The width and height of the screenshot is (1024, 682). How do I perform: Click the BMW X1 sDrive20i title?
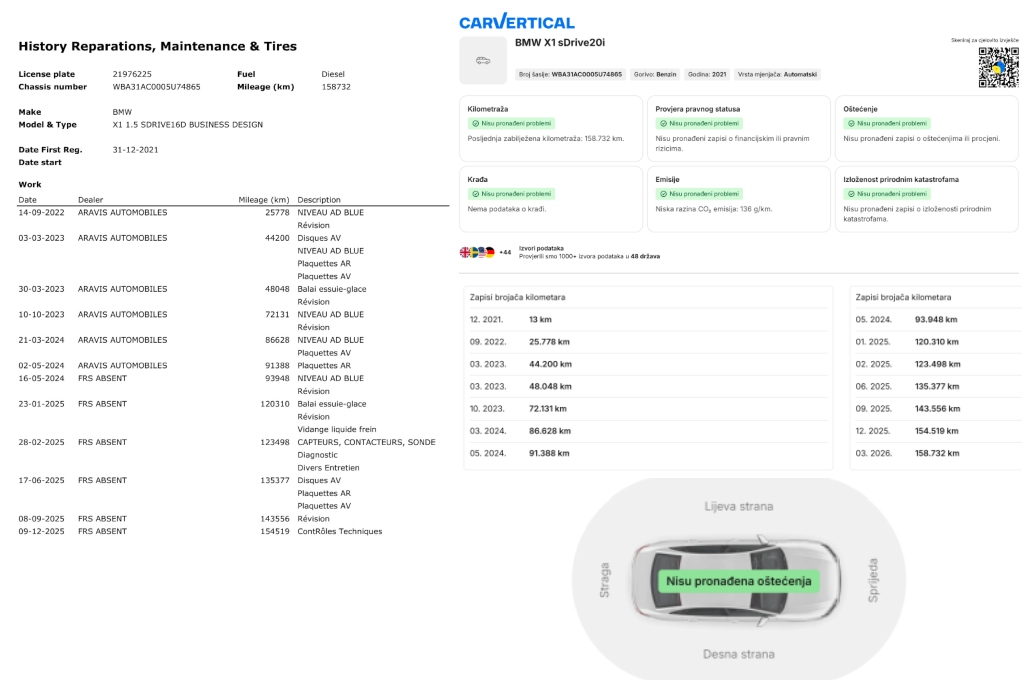(x=559, y=43)
